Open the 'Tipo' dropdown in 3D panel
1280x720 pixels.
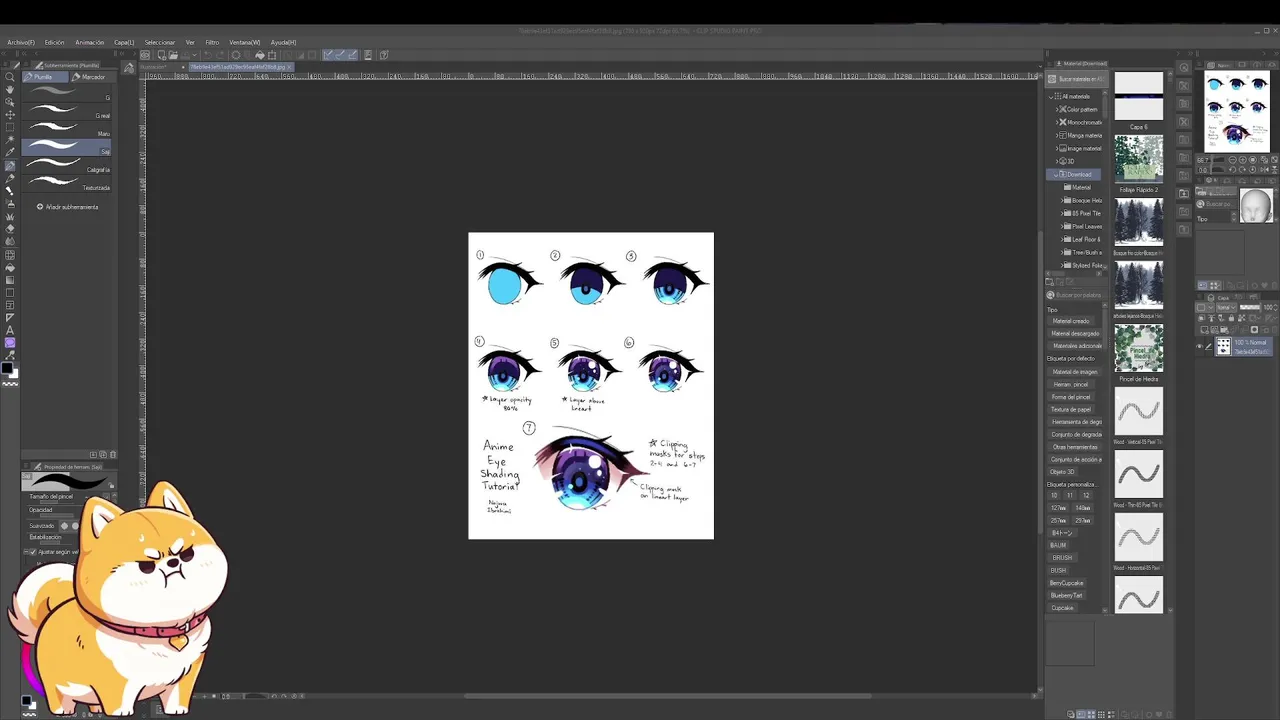[x=1215, y=219]
